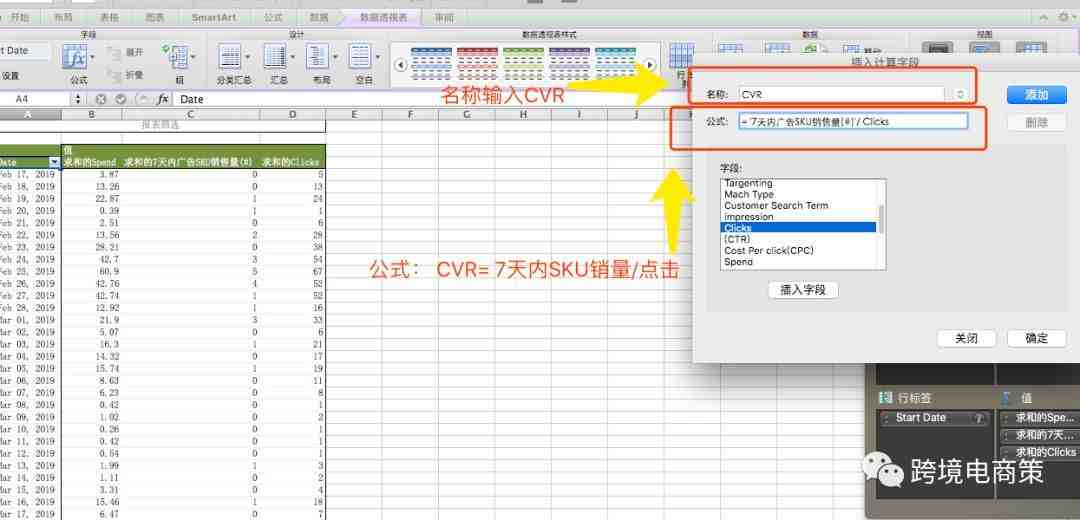
Task: Click the 展开 expand field icon
Action: pos(114,52)
